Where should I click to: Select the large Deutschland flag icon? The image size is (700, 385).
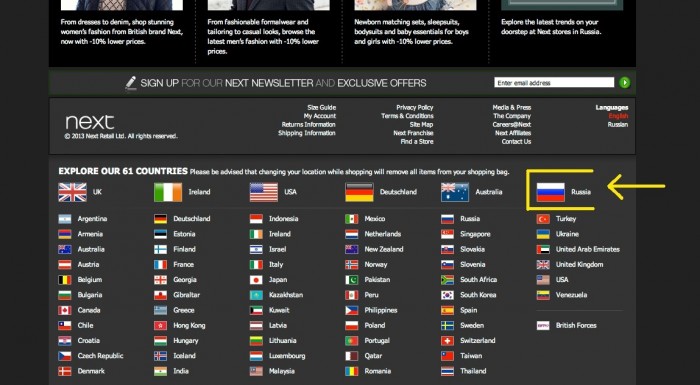point(359,192)
